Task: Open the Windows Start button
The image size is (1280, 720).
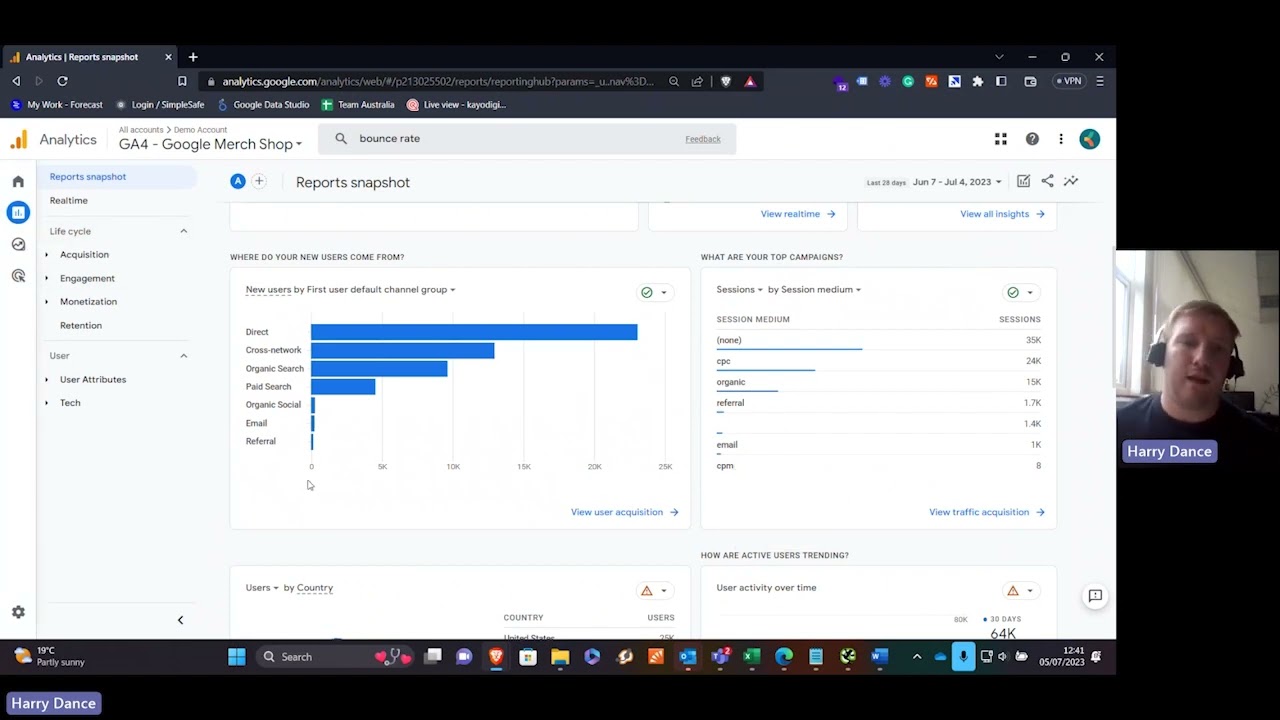Action: tap(237, 657)
